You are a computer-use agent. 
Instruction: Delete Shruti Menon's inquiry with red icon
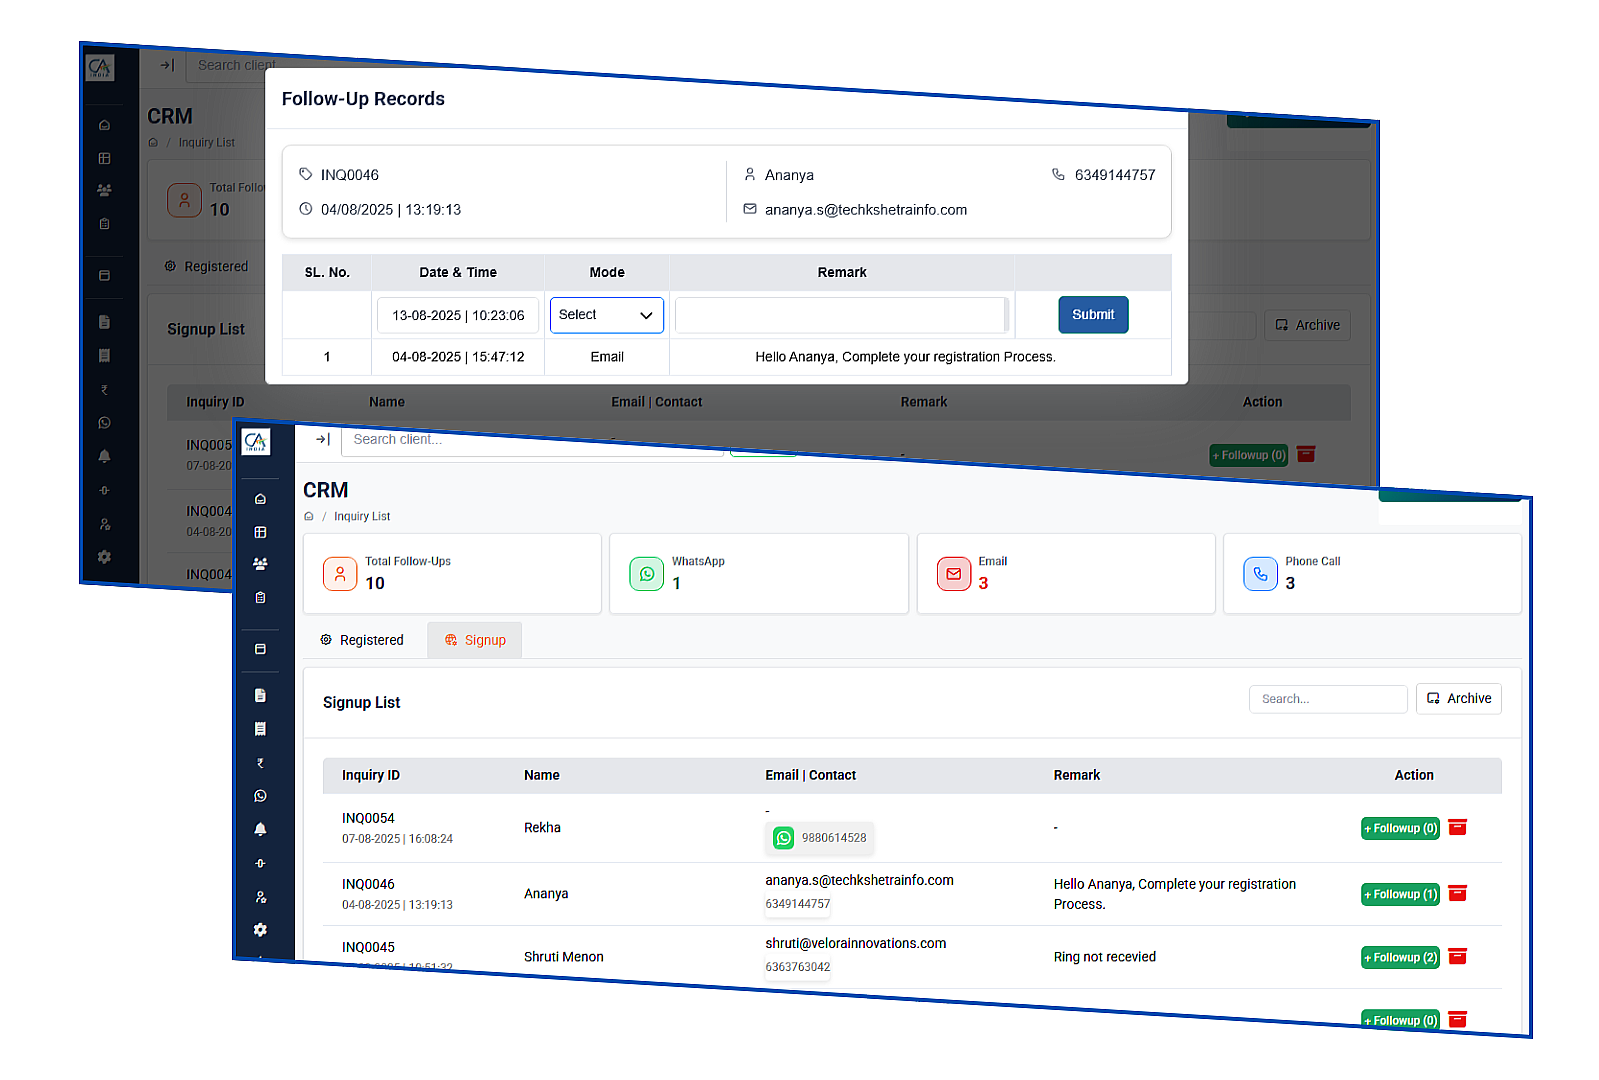(1458, 956)
